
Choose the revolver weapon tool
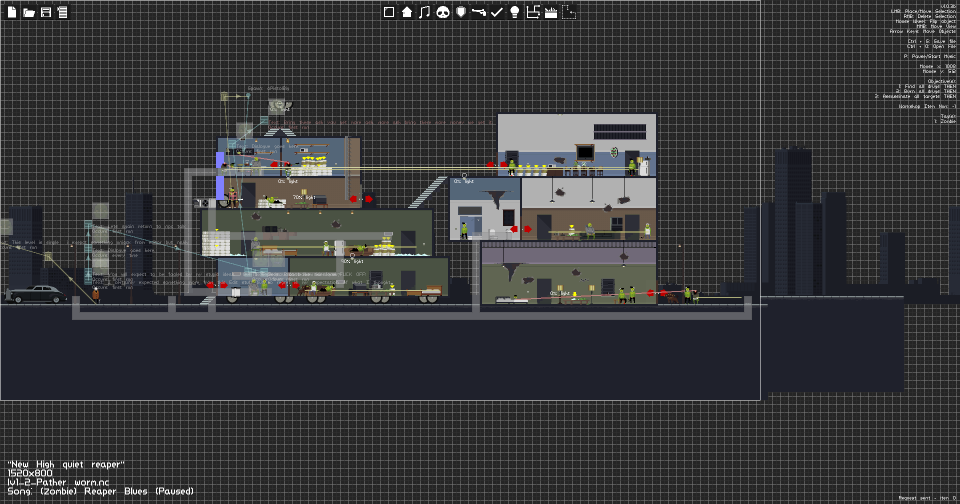pyautogui.click(x=479, y=12)
